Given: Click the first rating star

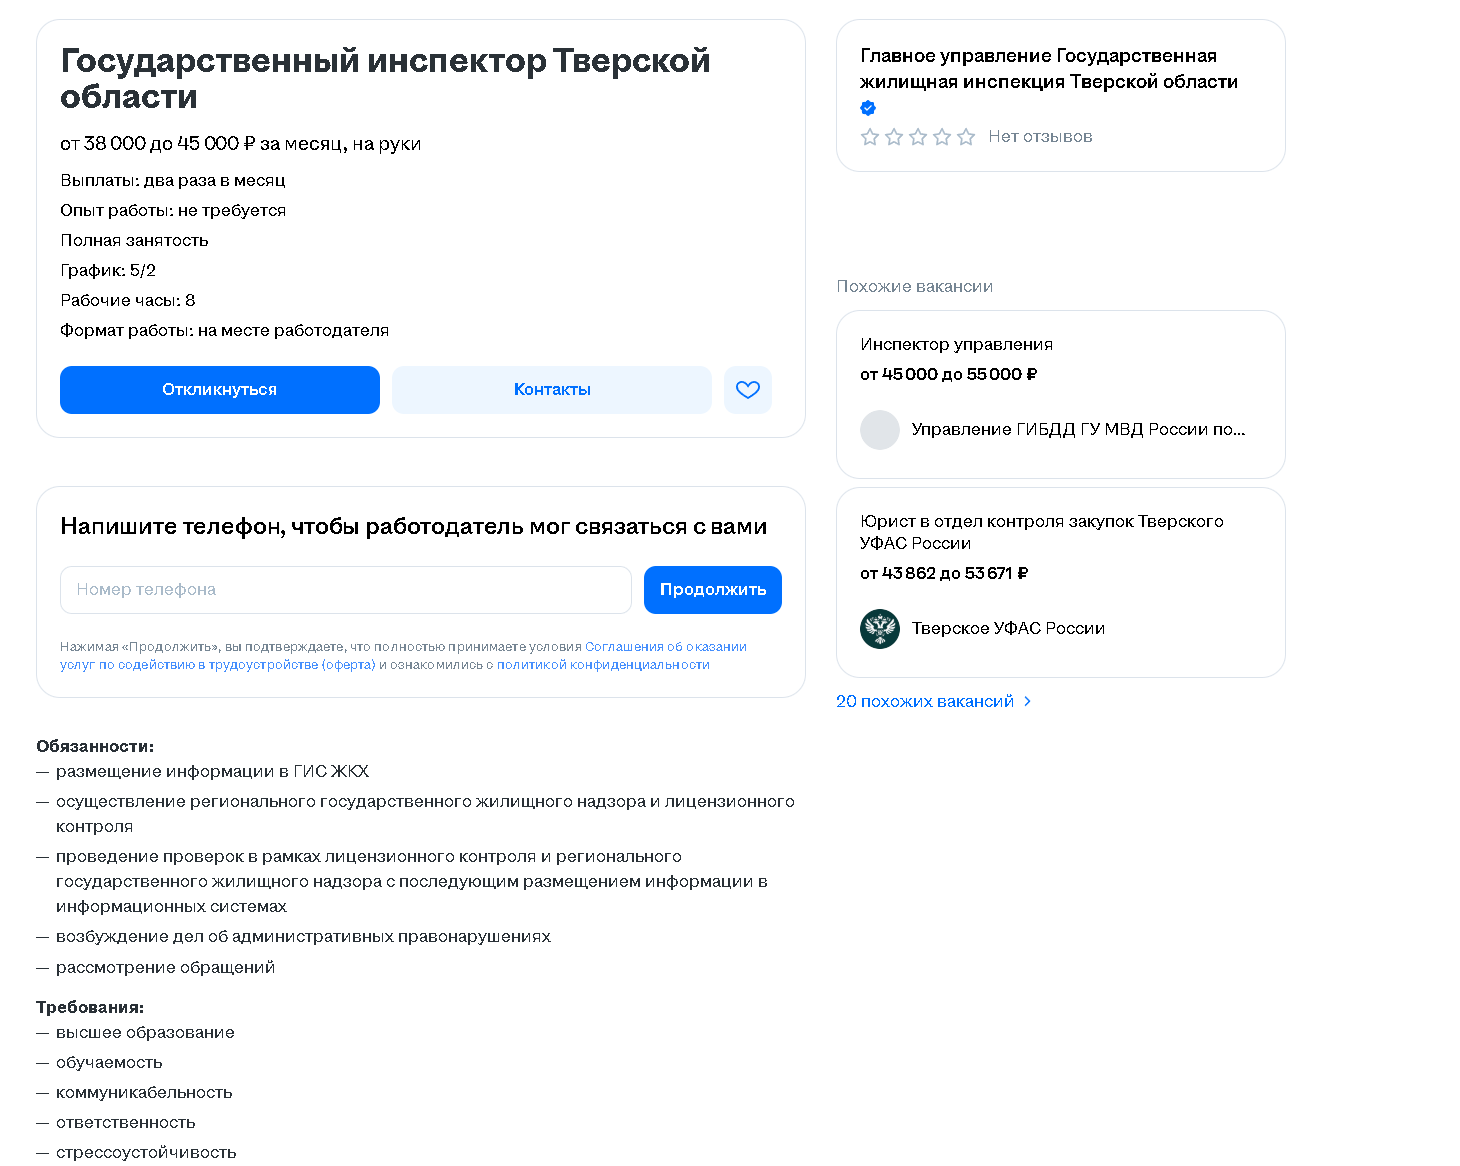Looking at the screenshot, I should pos(870,137).
